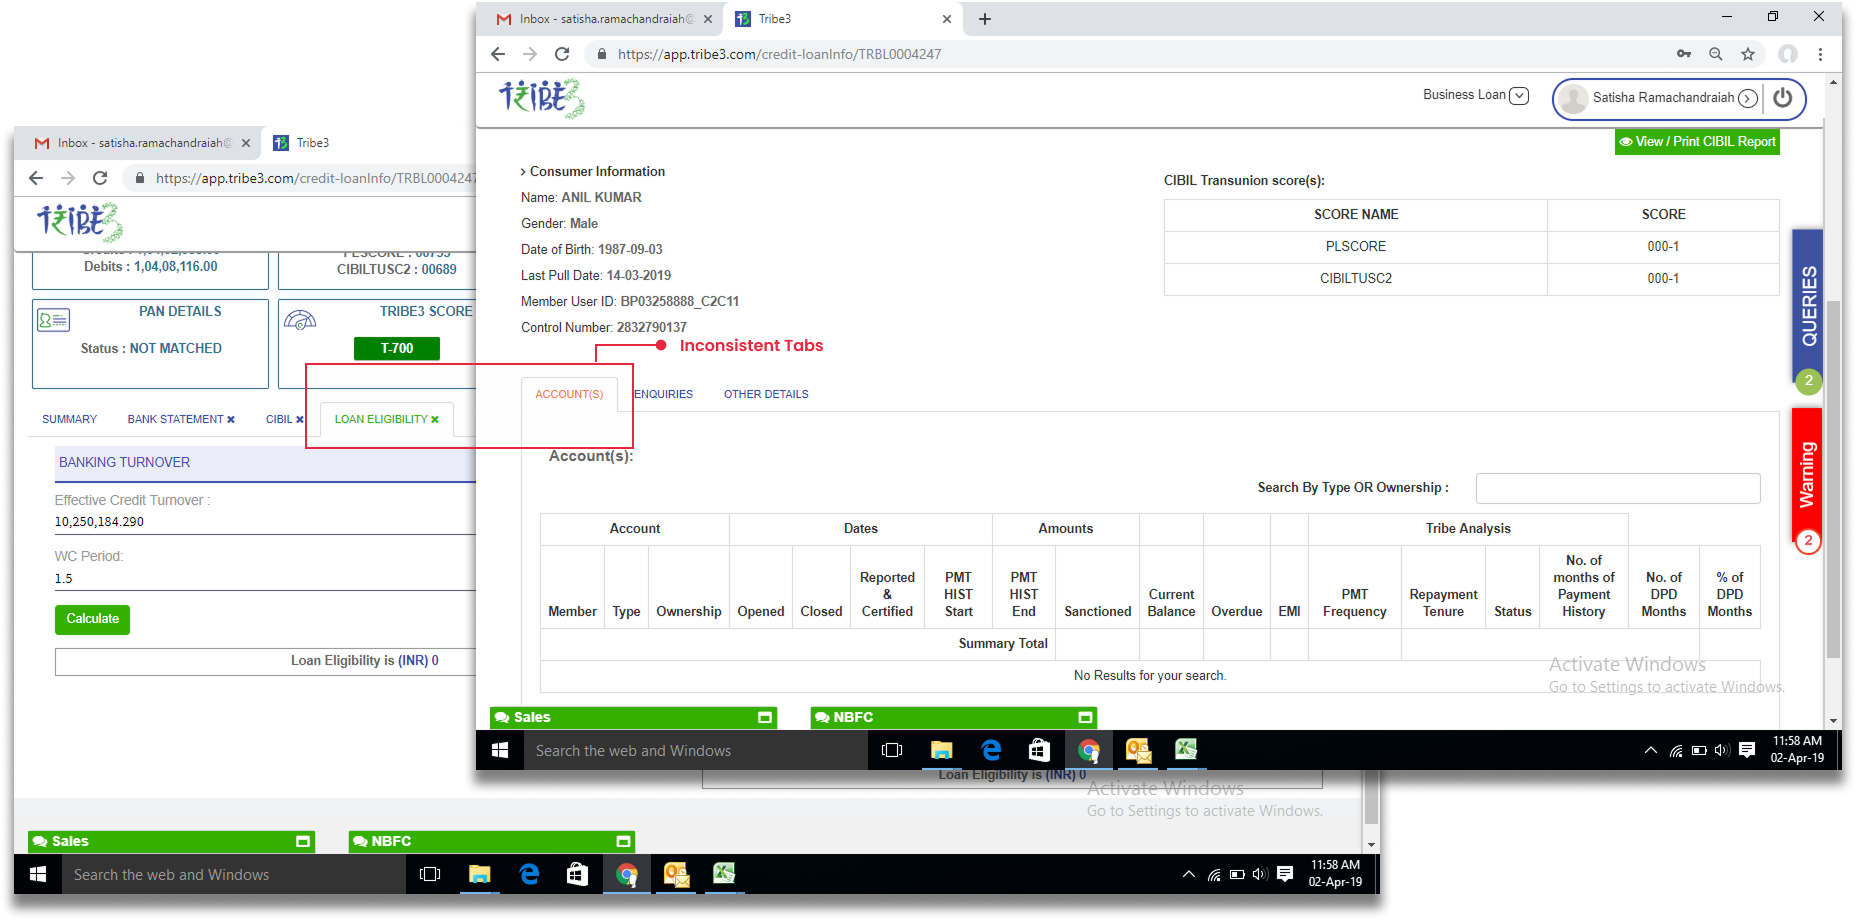The height and width of the screenshot is (920, 1856).
Task: Click TRIBE3 SCORE gauge icon in back window
Action: pyautogui.click(x=300, y=320)
